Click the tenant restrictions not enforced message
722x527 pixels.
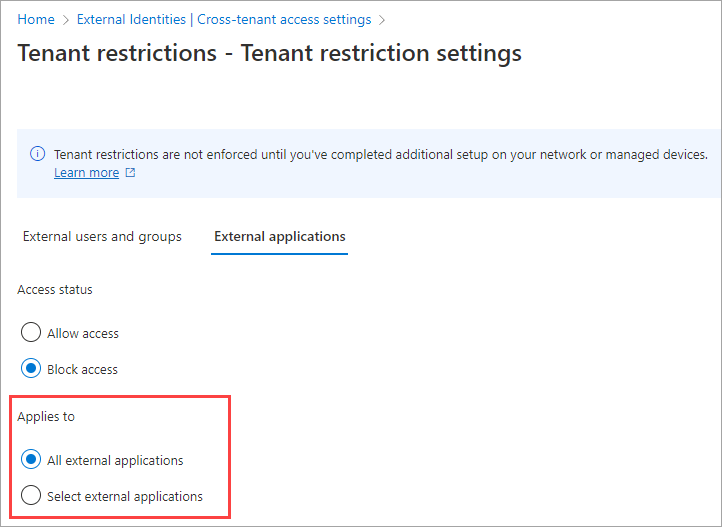point(380,155)
